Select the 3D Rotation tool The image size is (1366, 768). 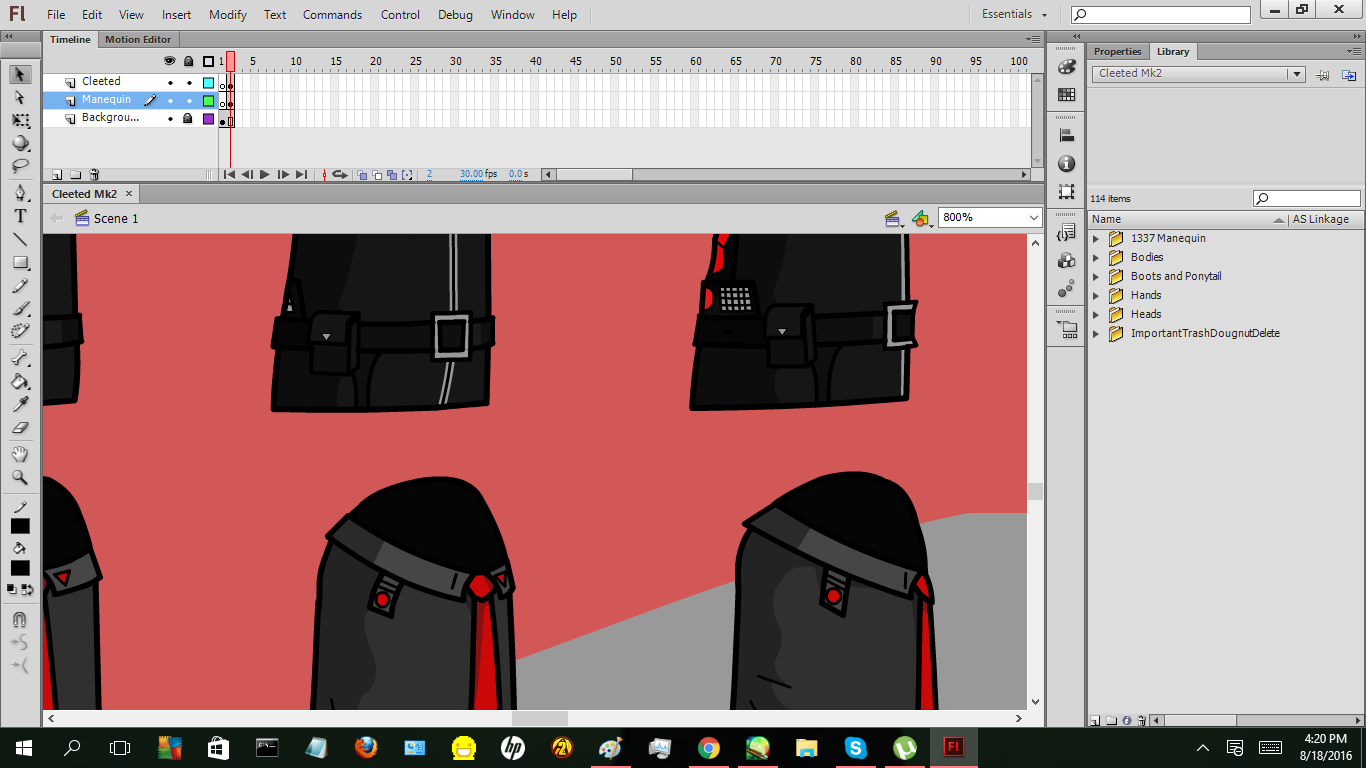[20, 143]
